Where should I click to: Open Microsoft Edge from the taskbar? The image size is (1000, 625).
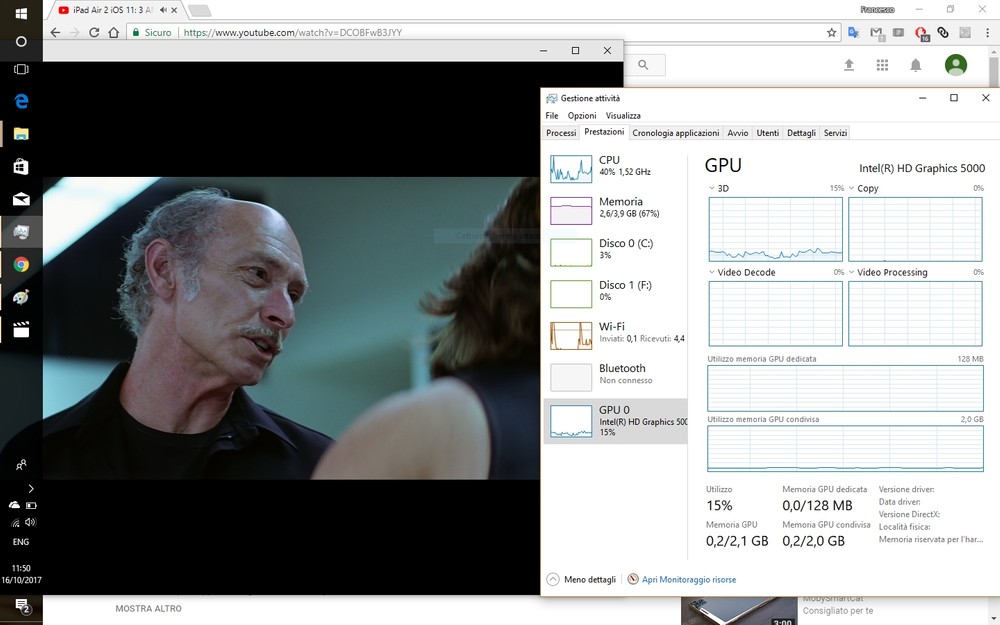[x=21, y=101]
